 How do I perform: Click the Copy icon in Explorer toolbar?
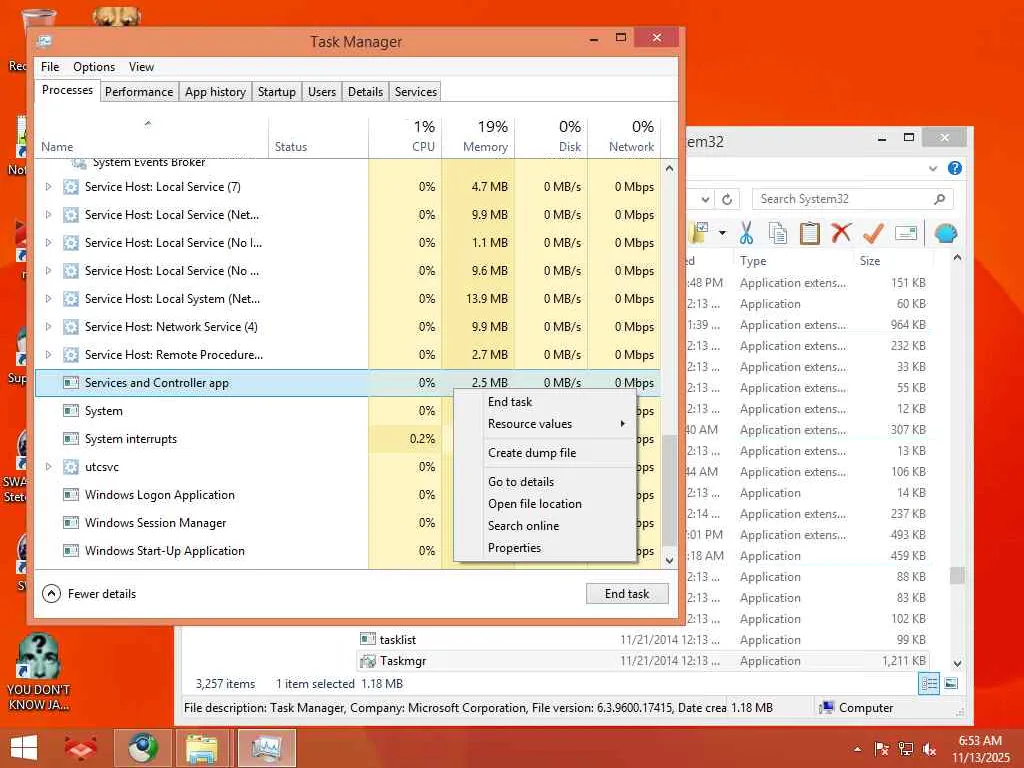coord(777,232)
